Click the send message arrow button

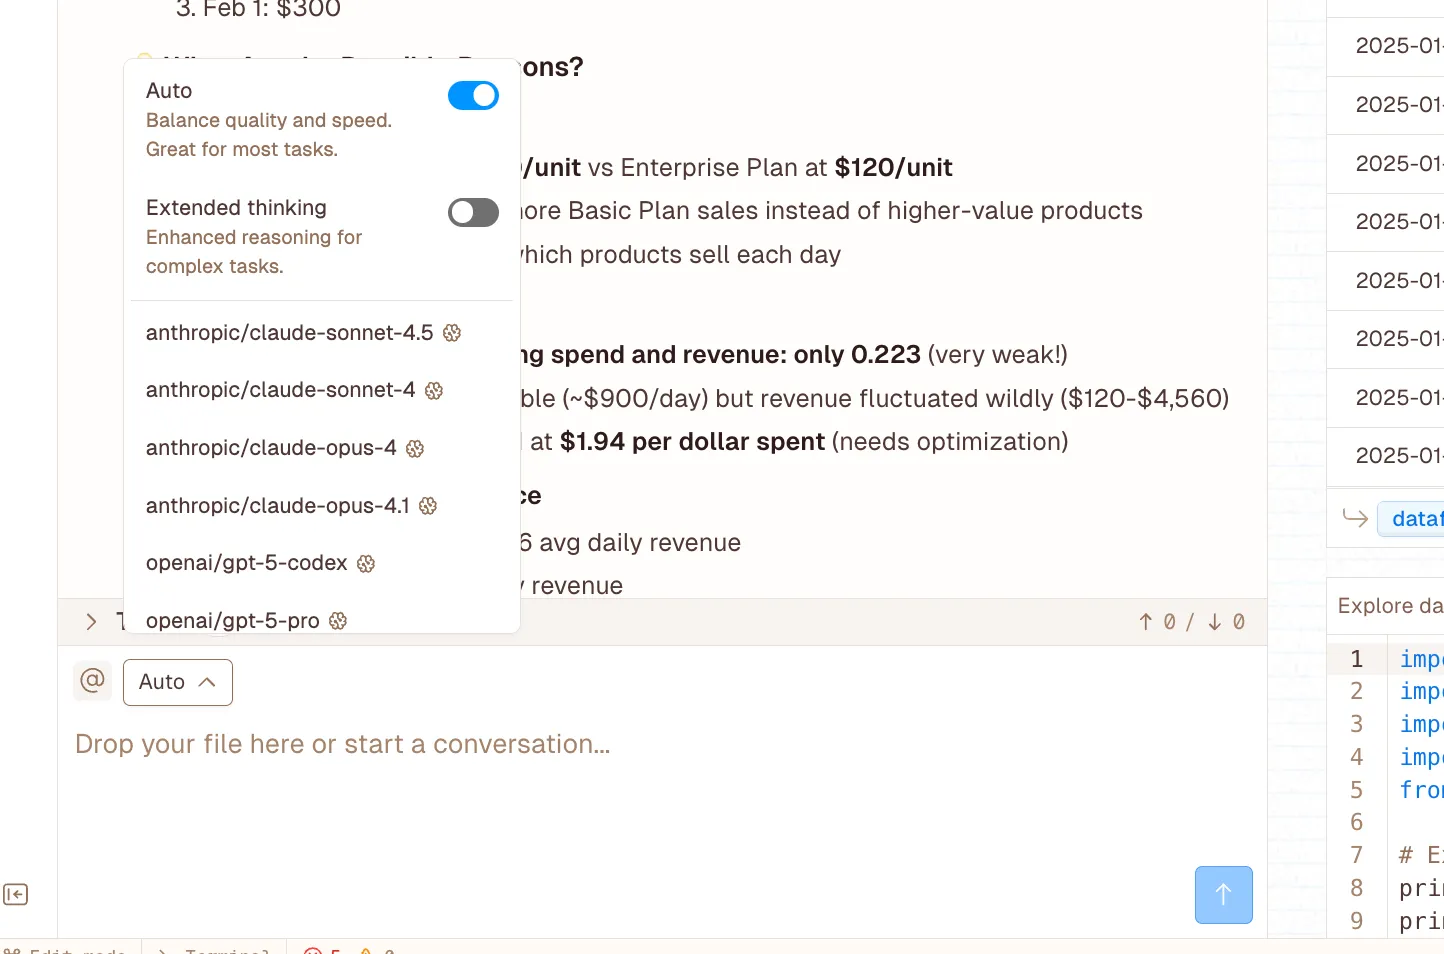(1223, 894)
